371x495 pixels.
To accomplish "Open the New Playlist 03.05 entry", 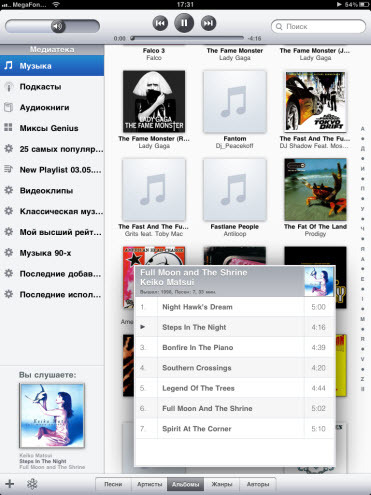I will [x=52, y=170].
